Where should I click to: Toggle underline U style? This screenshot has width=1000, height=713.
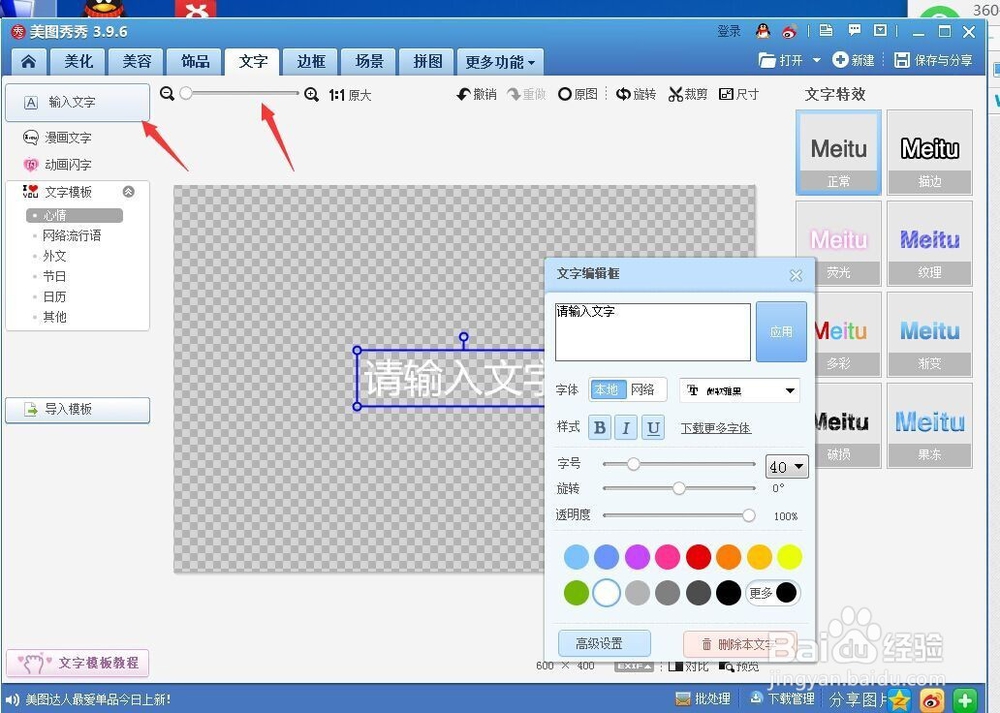(653, 427)
